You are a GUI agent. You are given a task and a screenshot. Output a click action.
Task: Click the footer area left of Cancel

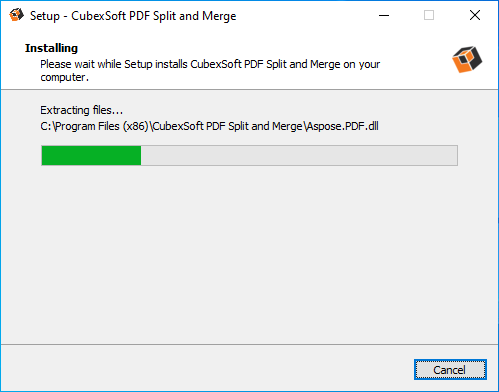[x=207, y=368]
